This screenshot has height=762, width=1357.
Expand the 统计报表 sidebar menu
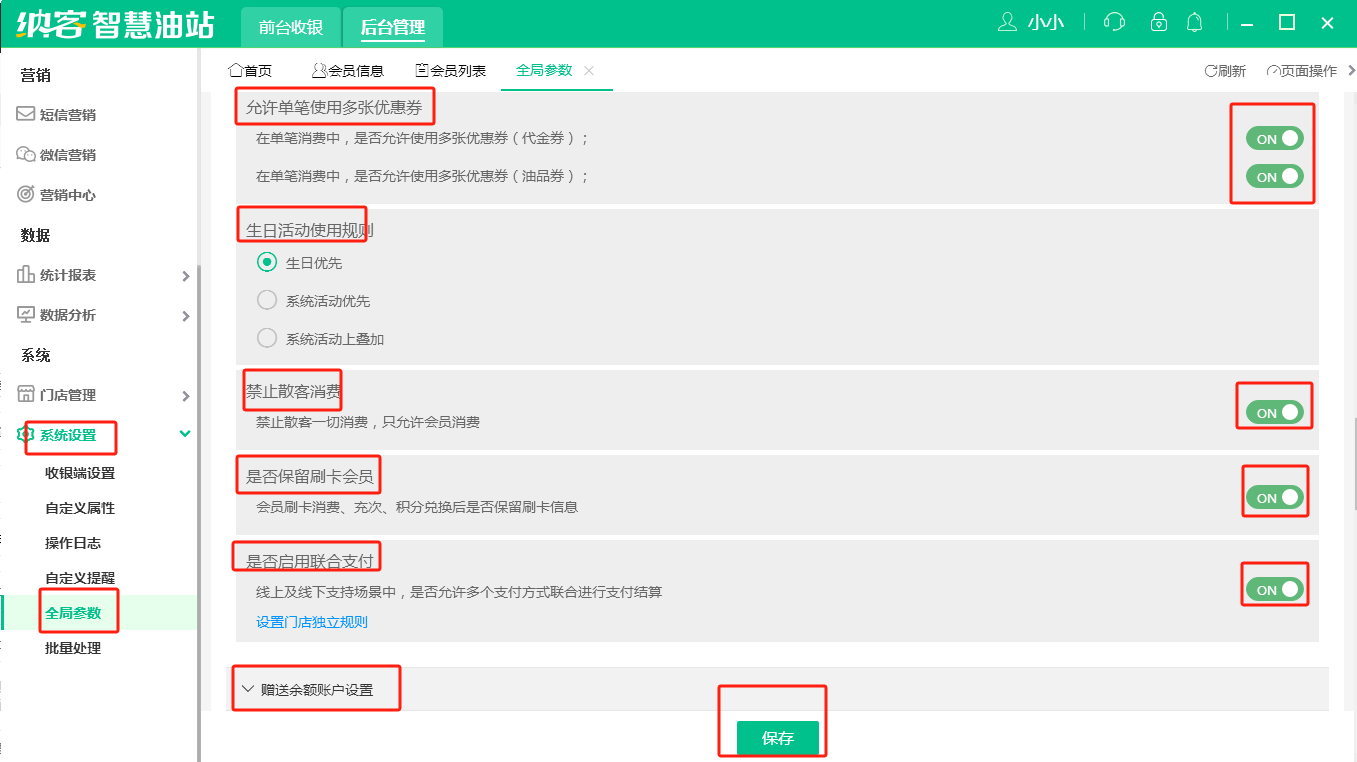pyautogui.click(x=100, y=275)
